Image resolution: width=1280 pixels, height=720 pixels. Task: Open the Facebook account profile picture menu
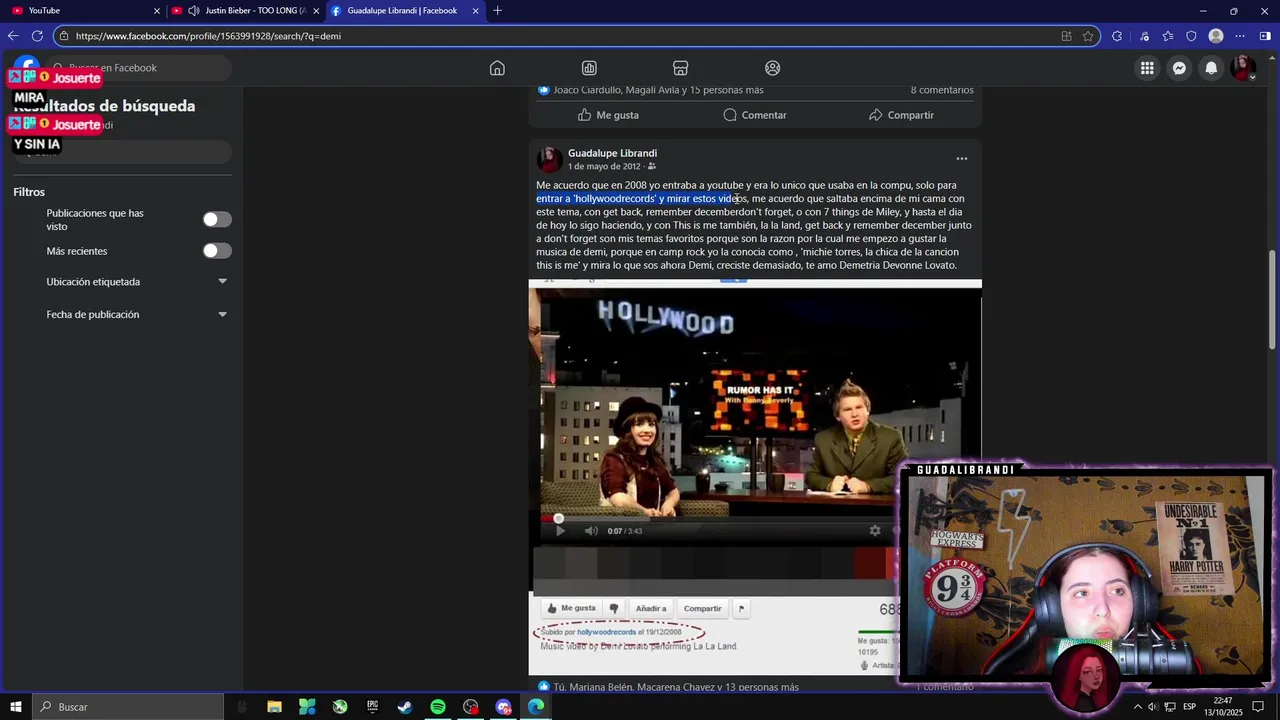pos(1243,68)
